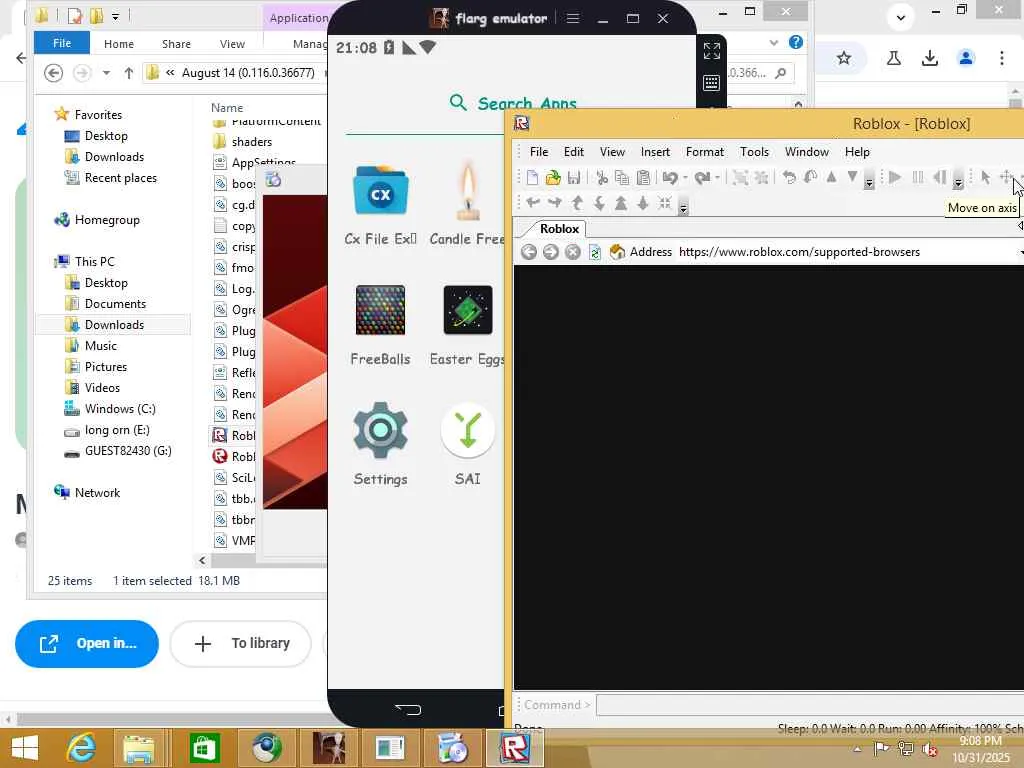Switch to Share tab in File Explorer ribbon
Viewport: 1024px width, 768px height.
tap(176, 44)
